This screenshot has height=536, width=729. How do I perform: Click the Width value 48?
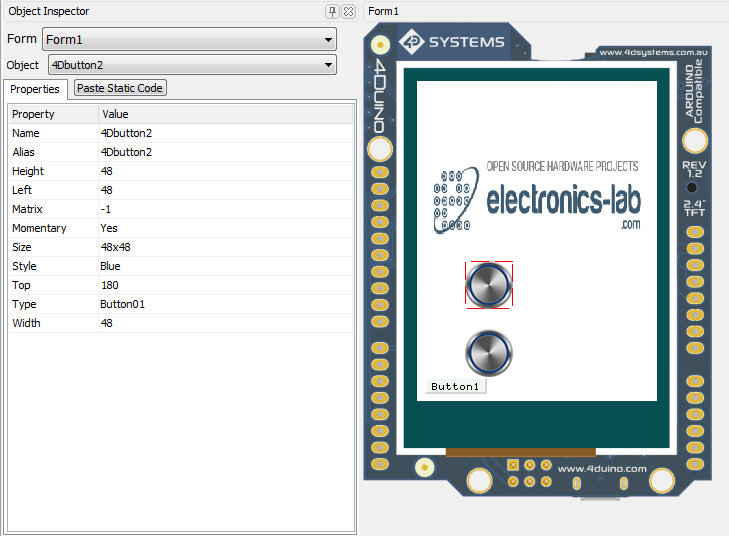pos(107,323)
